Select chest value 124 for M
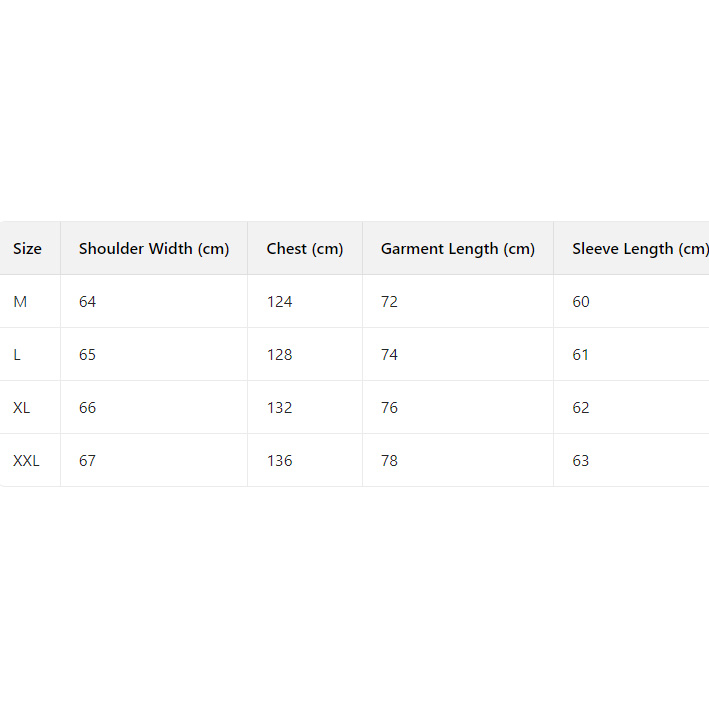This screenshot has height=709, width=709. 280,302
